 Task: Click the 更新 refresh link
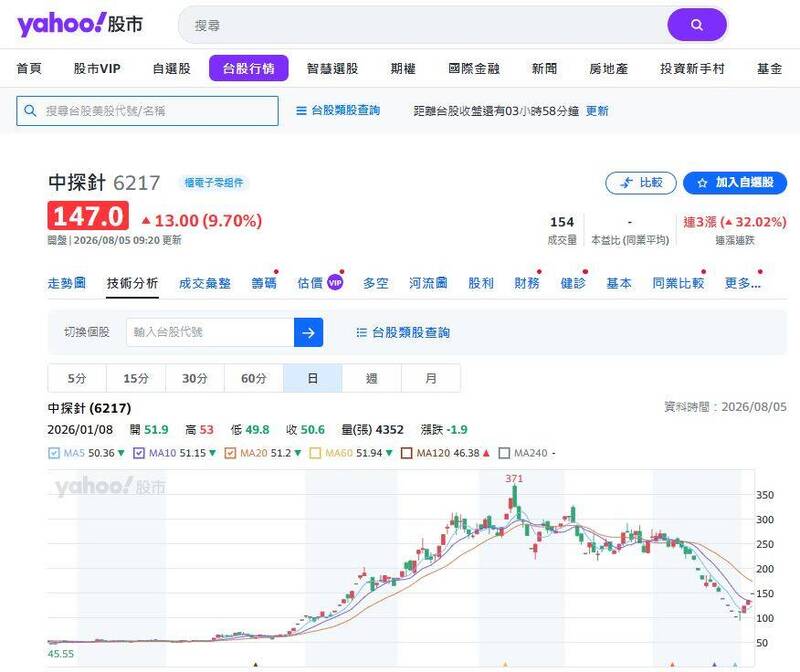[x=597, y=111]
